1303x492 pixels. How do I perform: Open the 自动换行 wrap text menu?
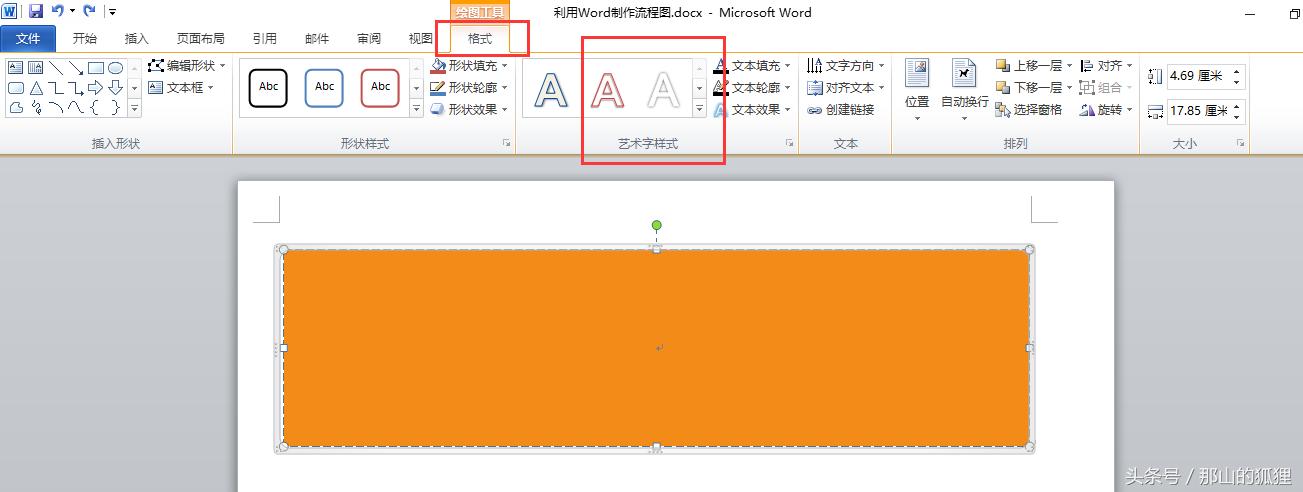965,90
